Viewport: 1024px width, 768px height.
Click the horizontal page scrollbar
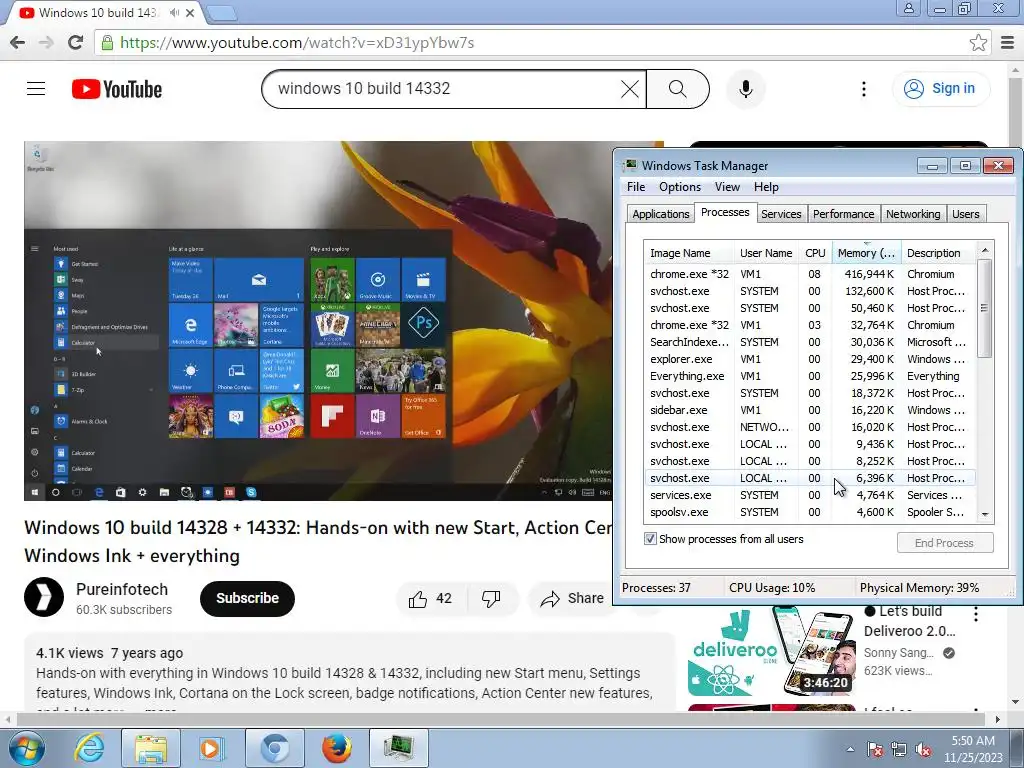coord(503,719)
